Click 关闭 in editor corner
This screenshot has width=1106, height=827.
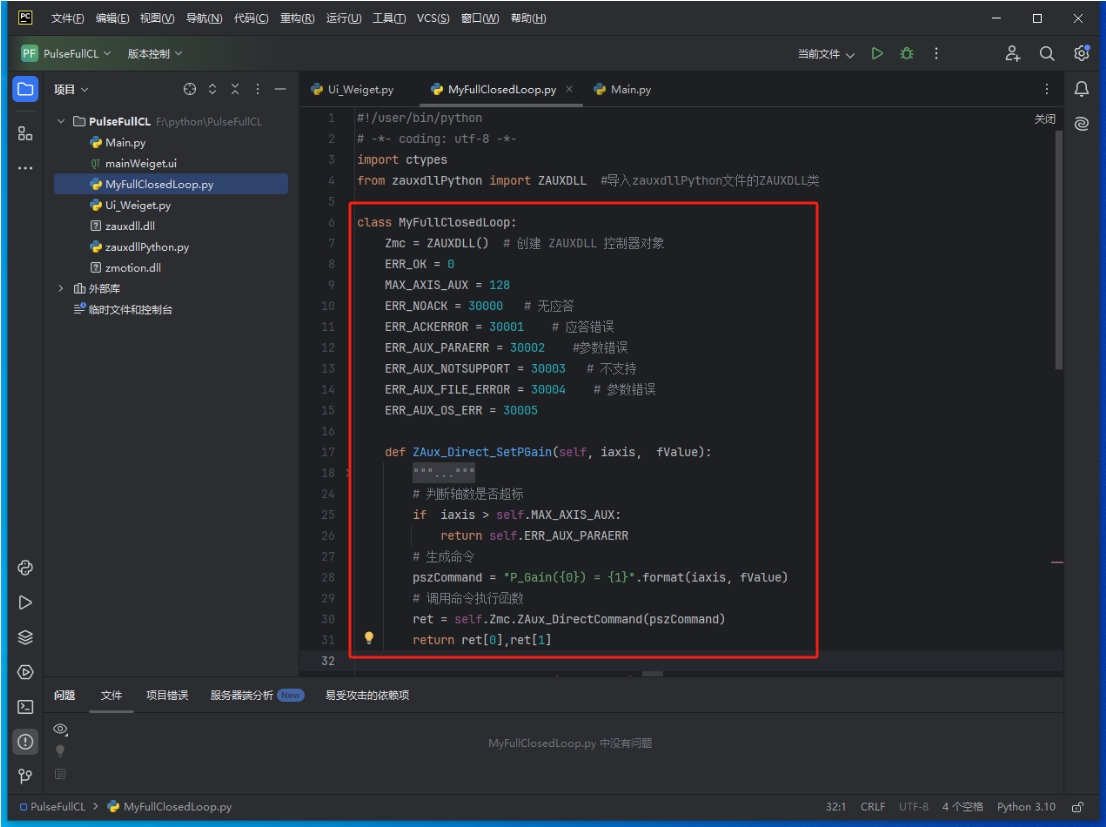1045,119
